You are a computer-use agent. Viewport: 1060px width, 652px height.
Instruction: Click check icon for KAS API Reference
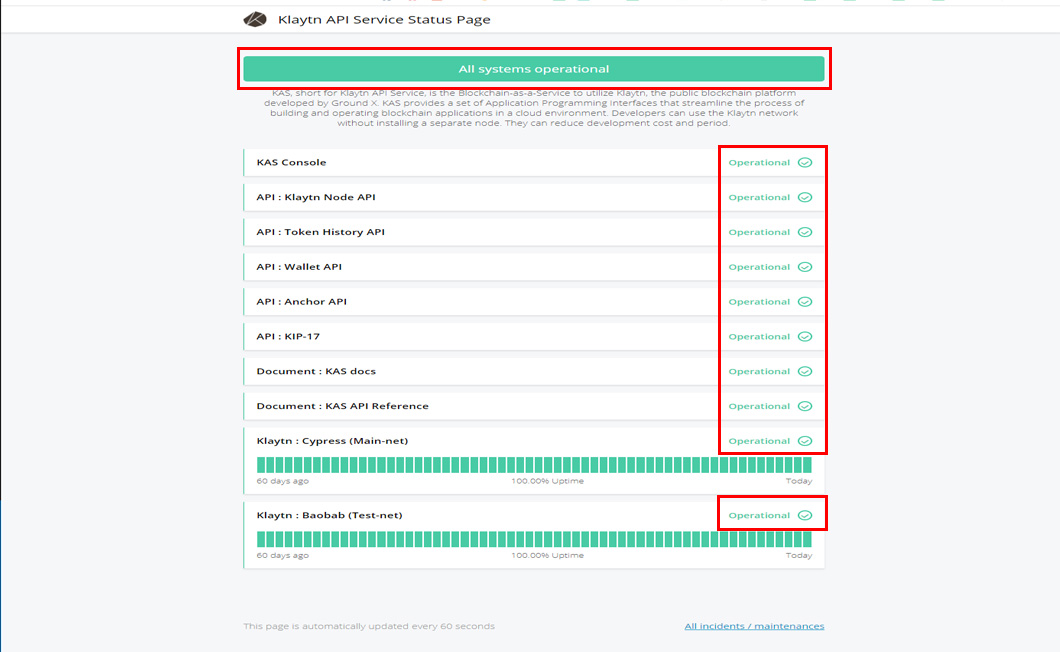pyautogui.click(x=804, y=406)
